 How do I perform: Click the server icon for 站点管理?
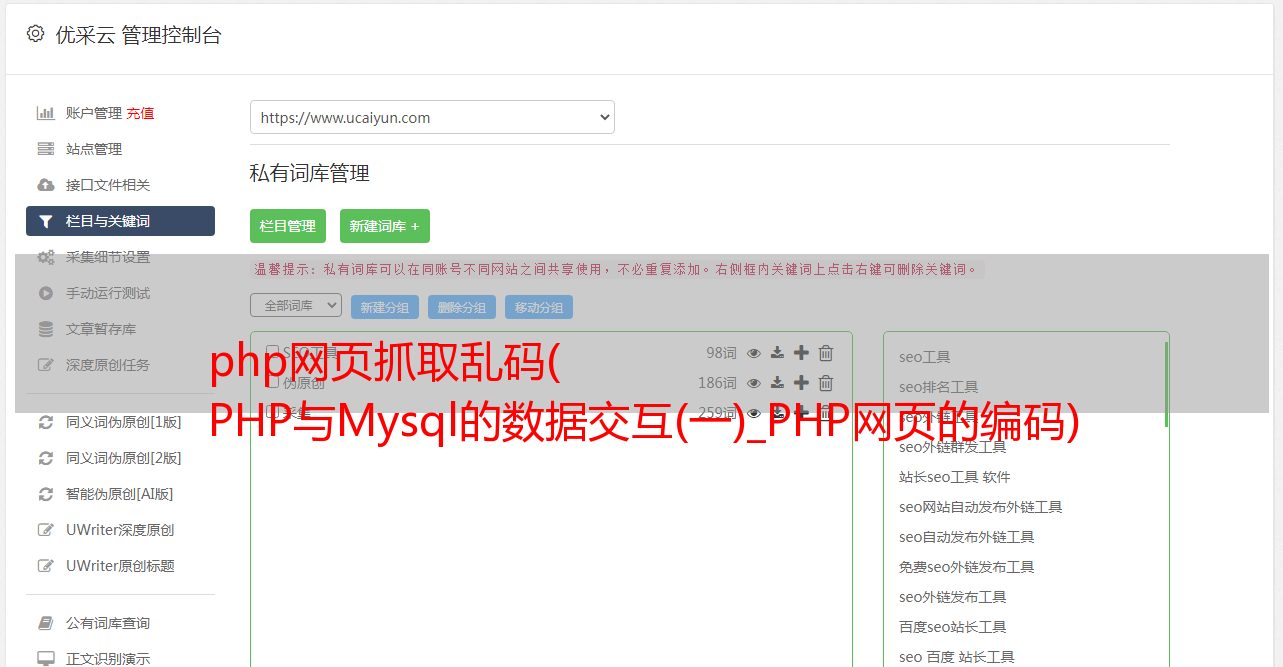tap(46, 149)
